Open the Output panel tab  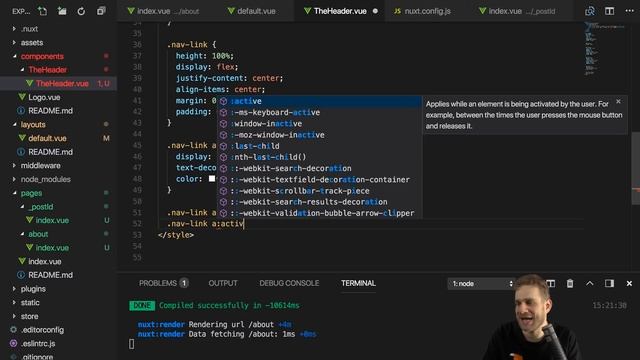click(x=223, y=283)
